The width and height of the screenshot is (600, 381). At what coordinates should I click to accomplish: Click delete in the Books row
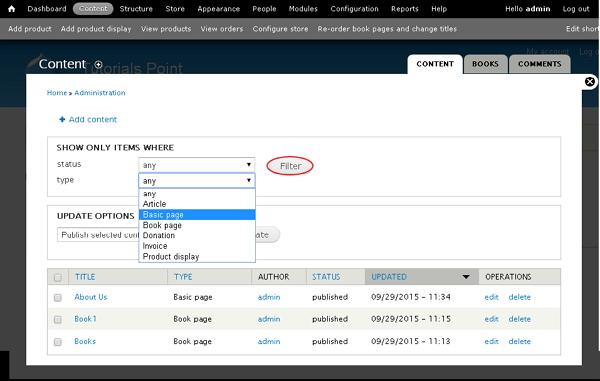coord(519,341)
